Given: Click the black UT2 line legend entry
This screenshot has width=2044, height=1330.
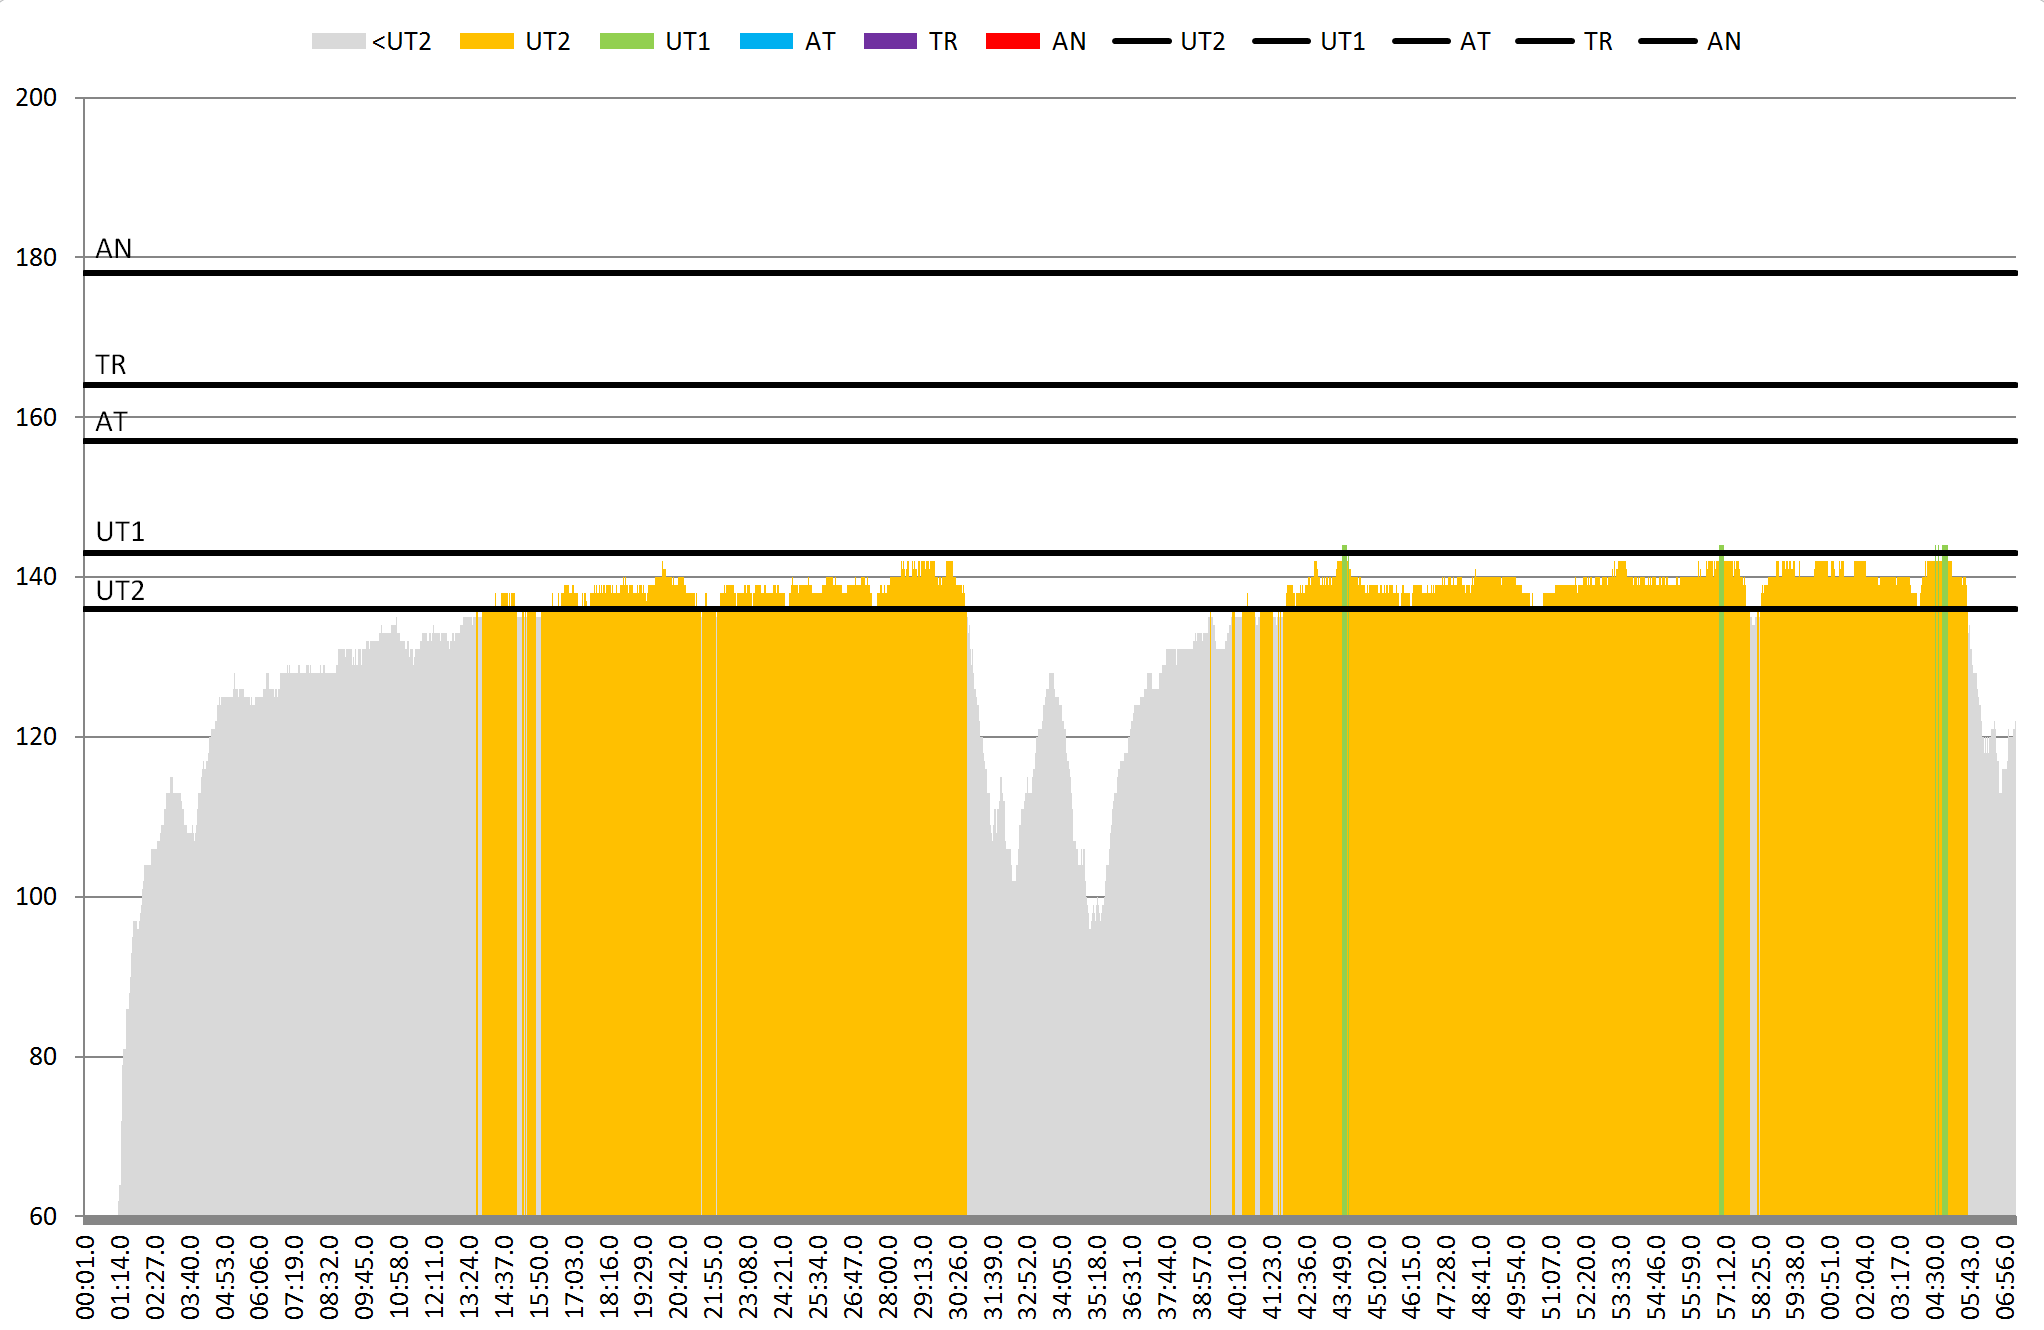Looking at the screenshot, I should (x=1141, y=41).
